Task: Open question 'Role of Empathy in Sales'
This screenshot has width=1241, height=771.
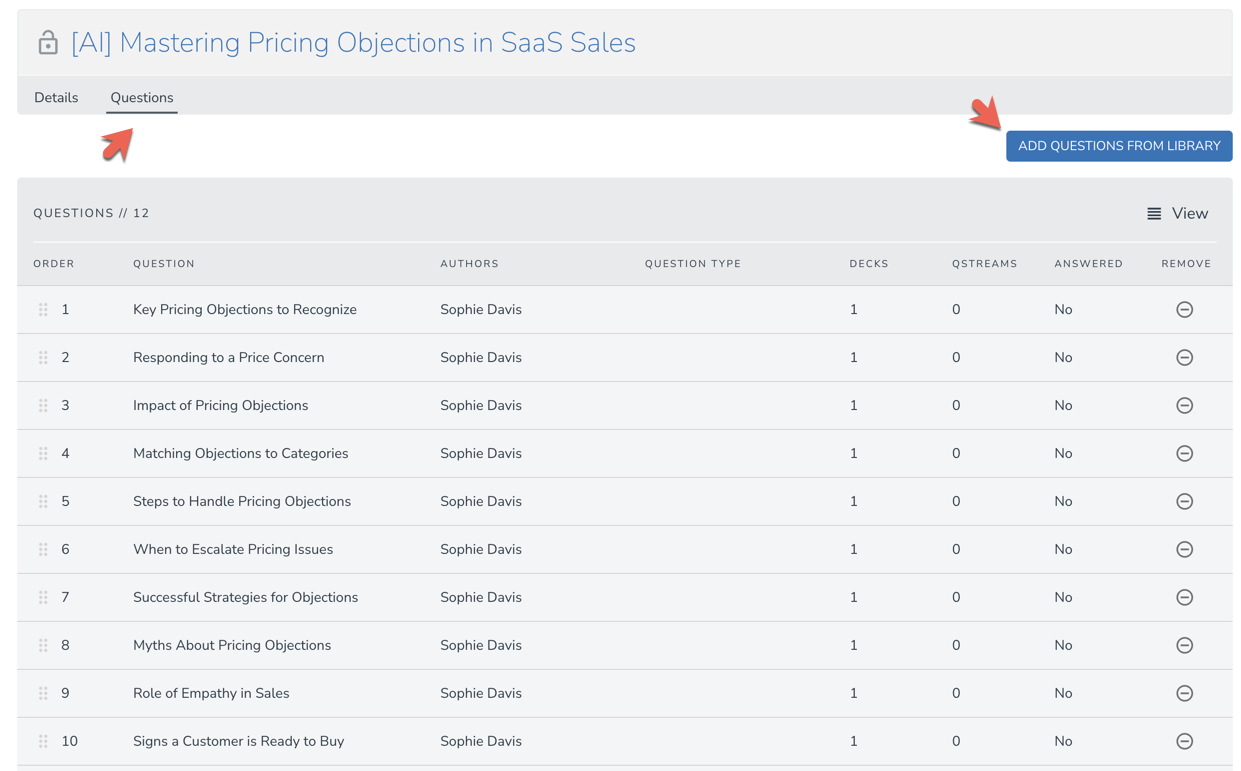Action: click(x=211, y=694)
